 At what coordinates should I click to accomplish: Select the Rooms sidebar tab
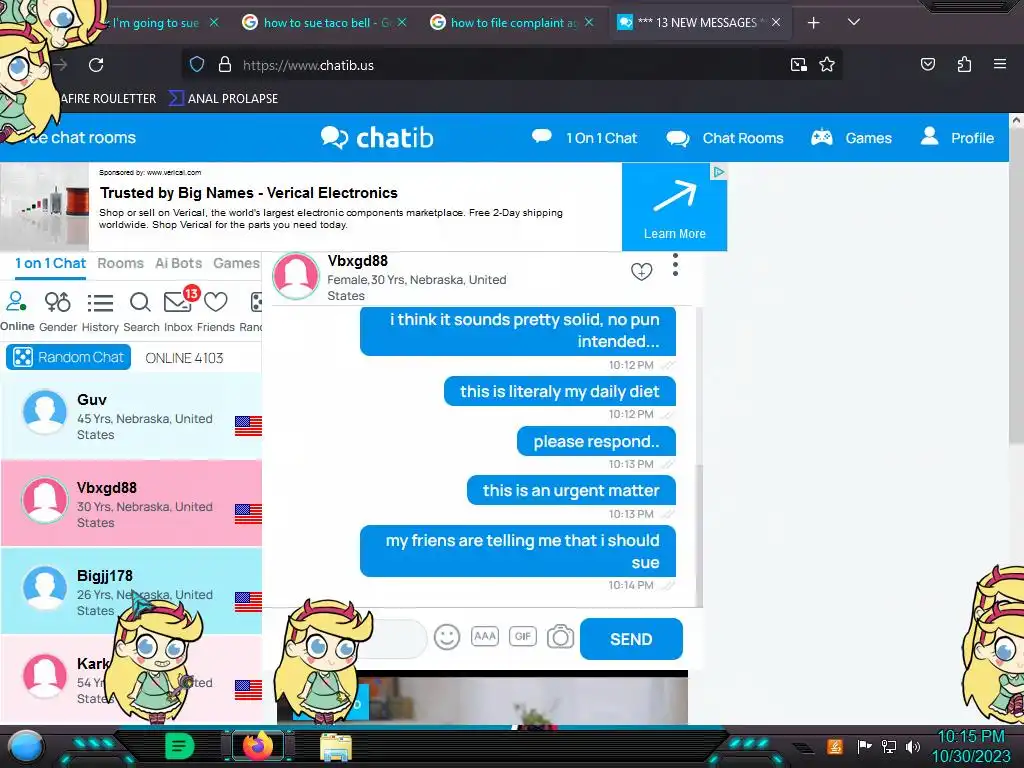120,263
